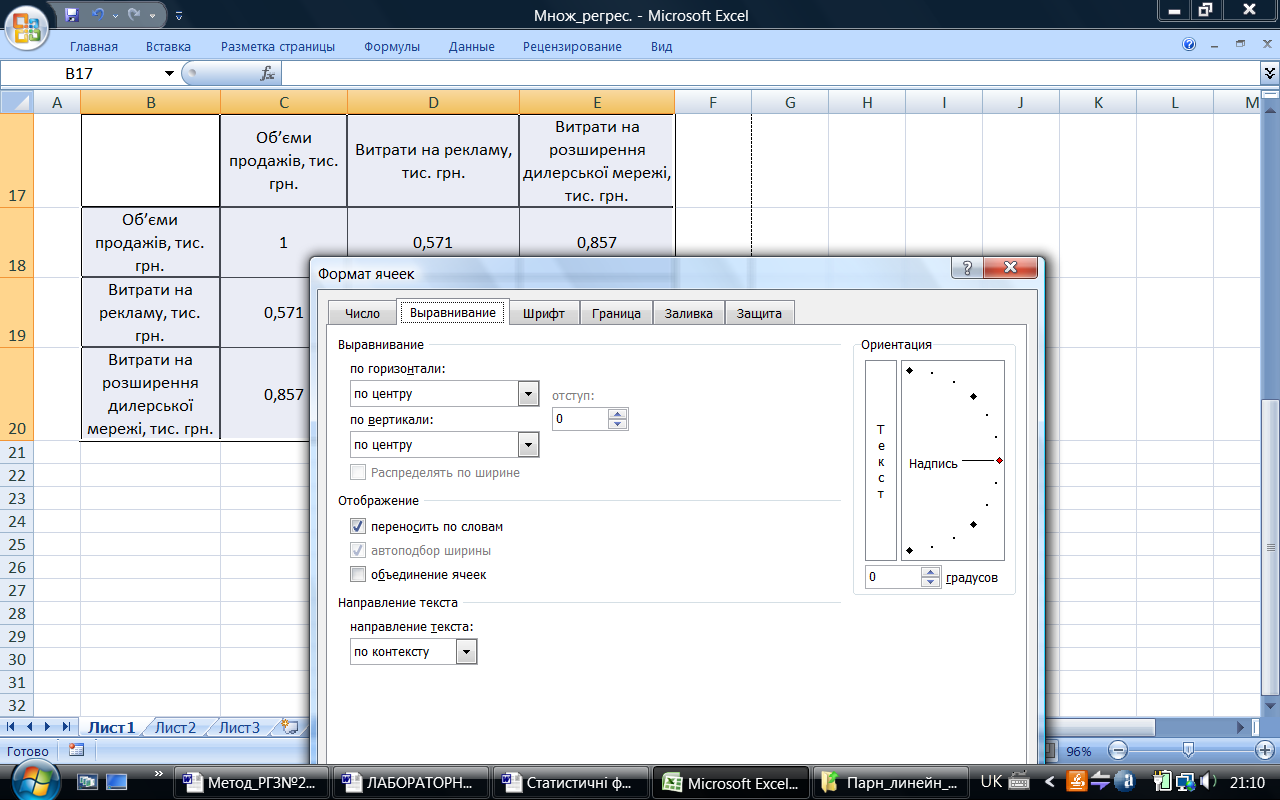This screenshot has height=800, width=1280.
Task: Zoom in with plus button
Action: coord(1265,751)
